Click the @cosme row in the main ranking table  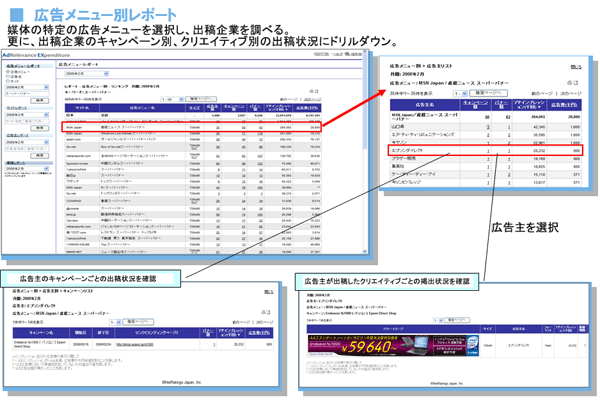pyautogui.click(x=193, y=209)
